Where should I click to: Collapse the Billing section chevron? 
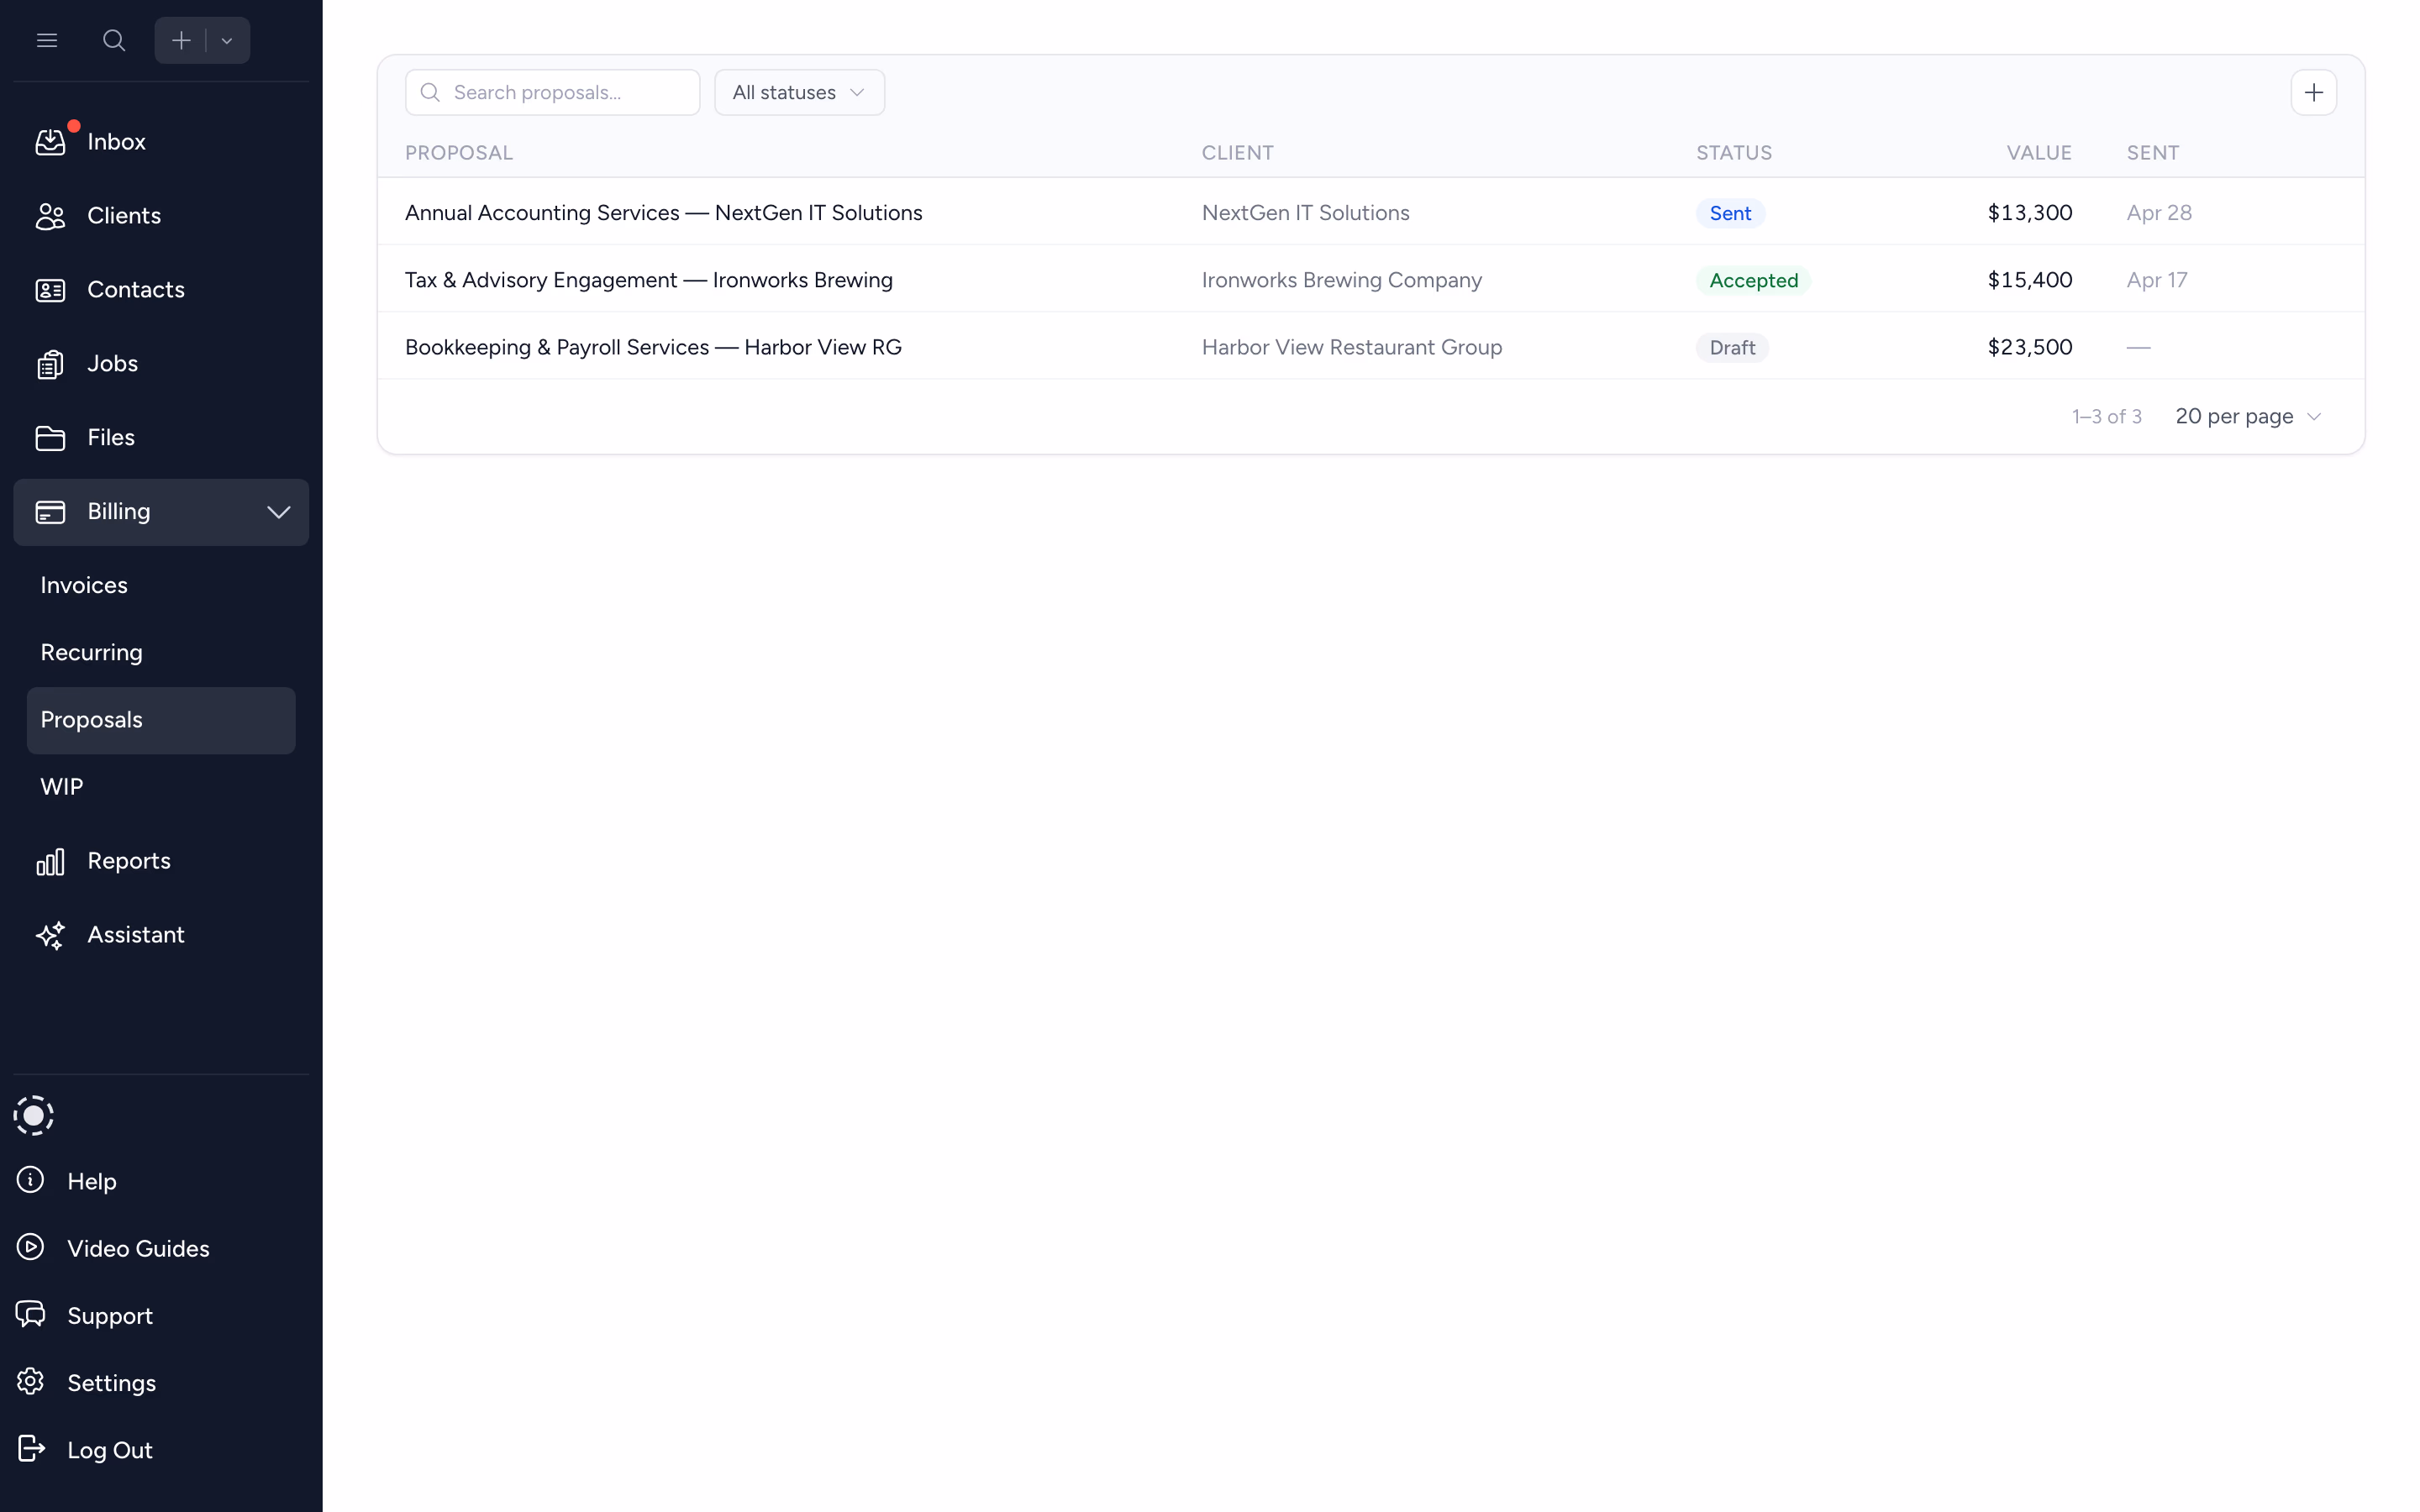coord(279,512)
